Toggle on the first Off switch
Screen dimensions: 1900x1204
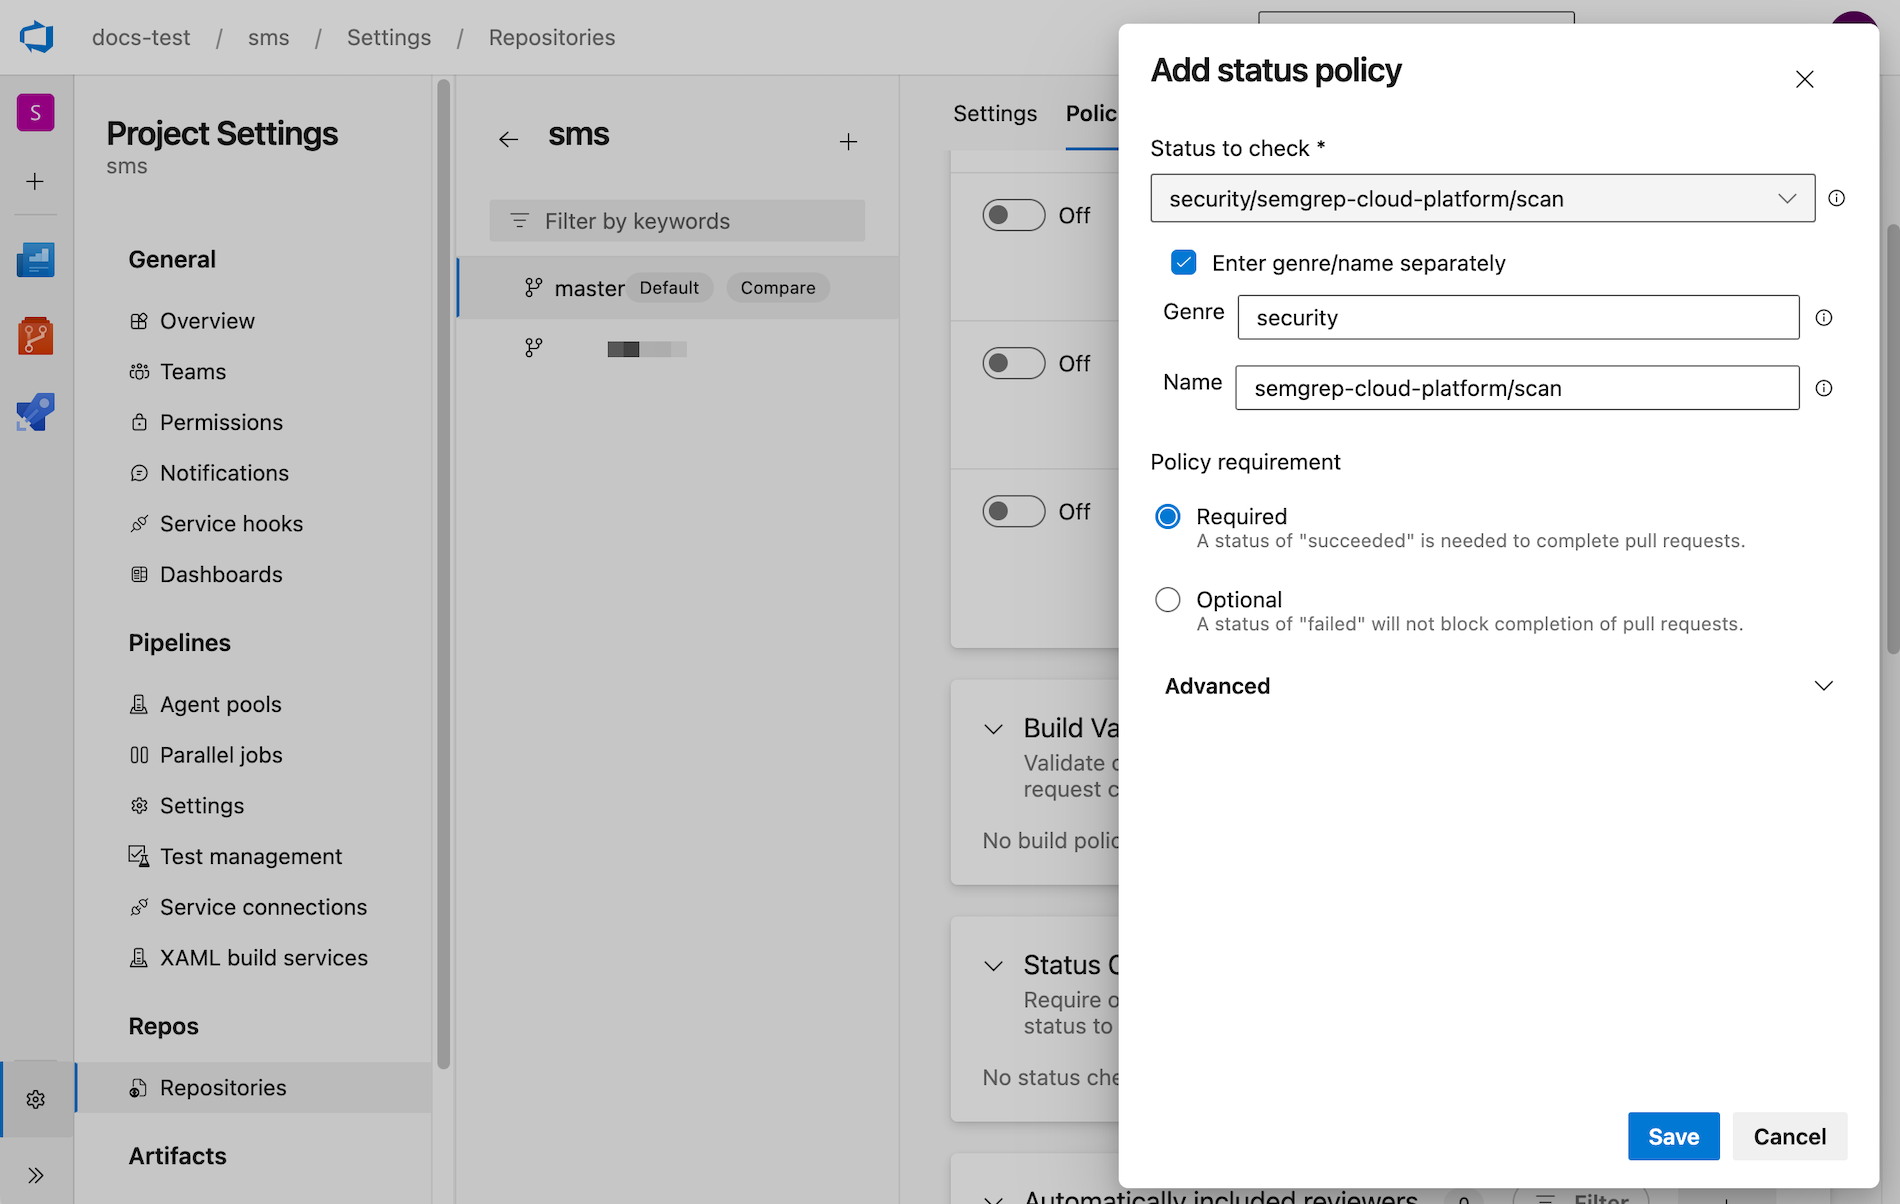(x=1013, y=215)
